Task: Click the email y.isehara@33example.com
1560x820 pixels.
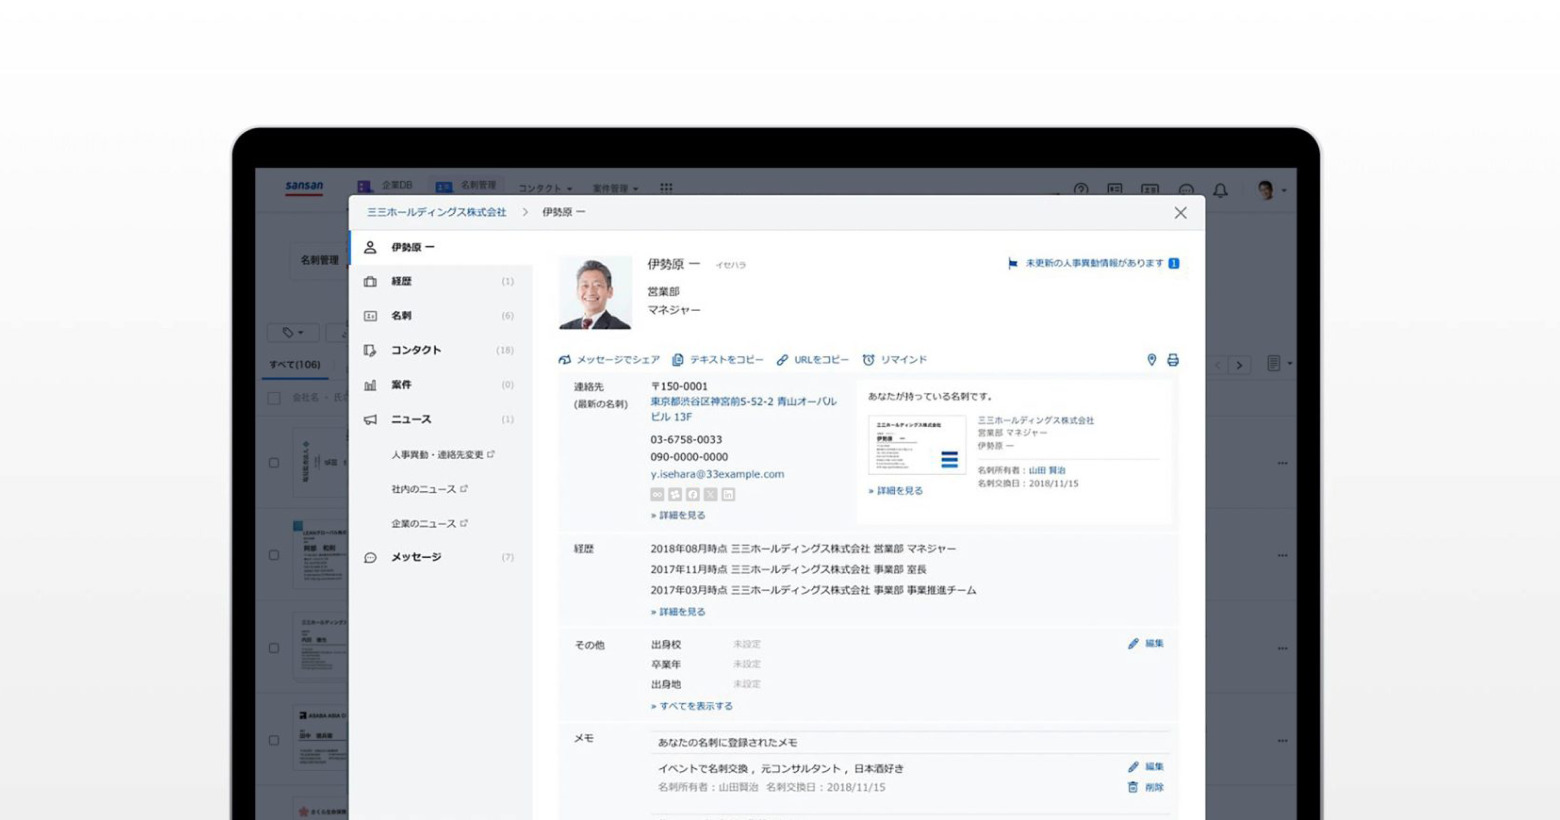Action: pos(717,475)
